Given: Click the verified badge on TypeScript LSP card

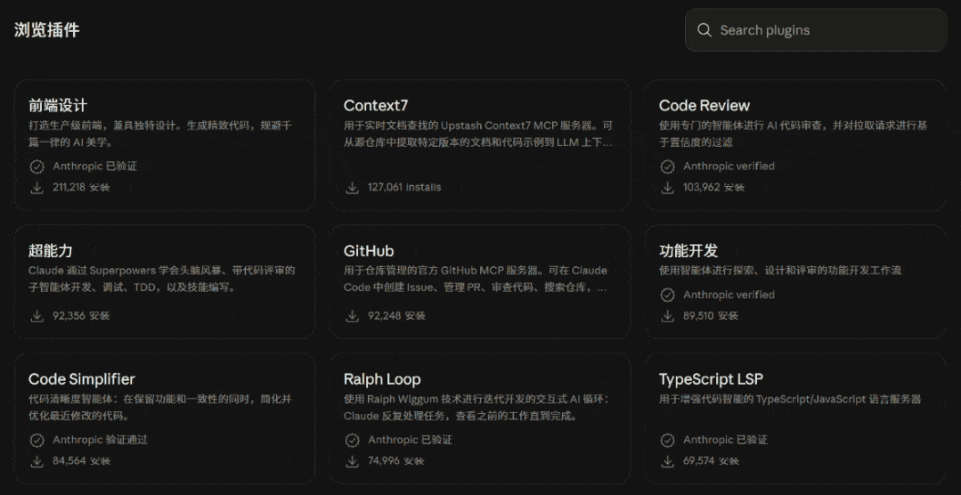Looking at the screenshot, I should (667, 440).
